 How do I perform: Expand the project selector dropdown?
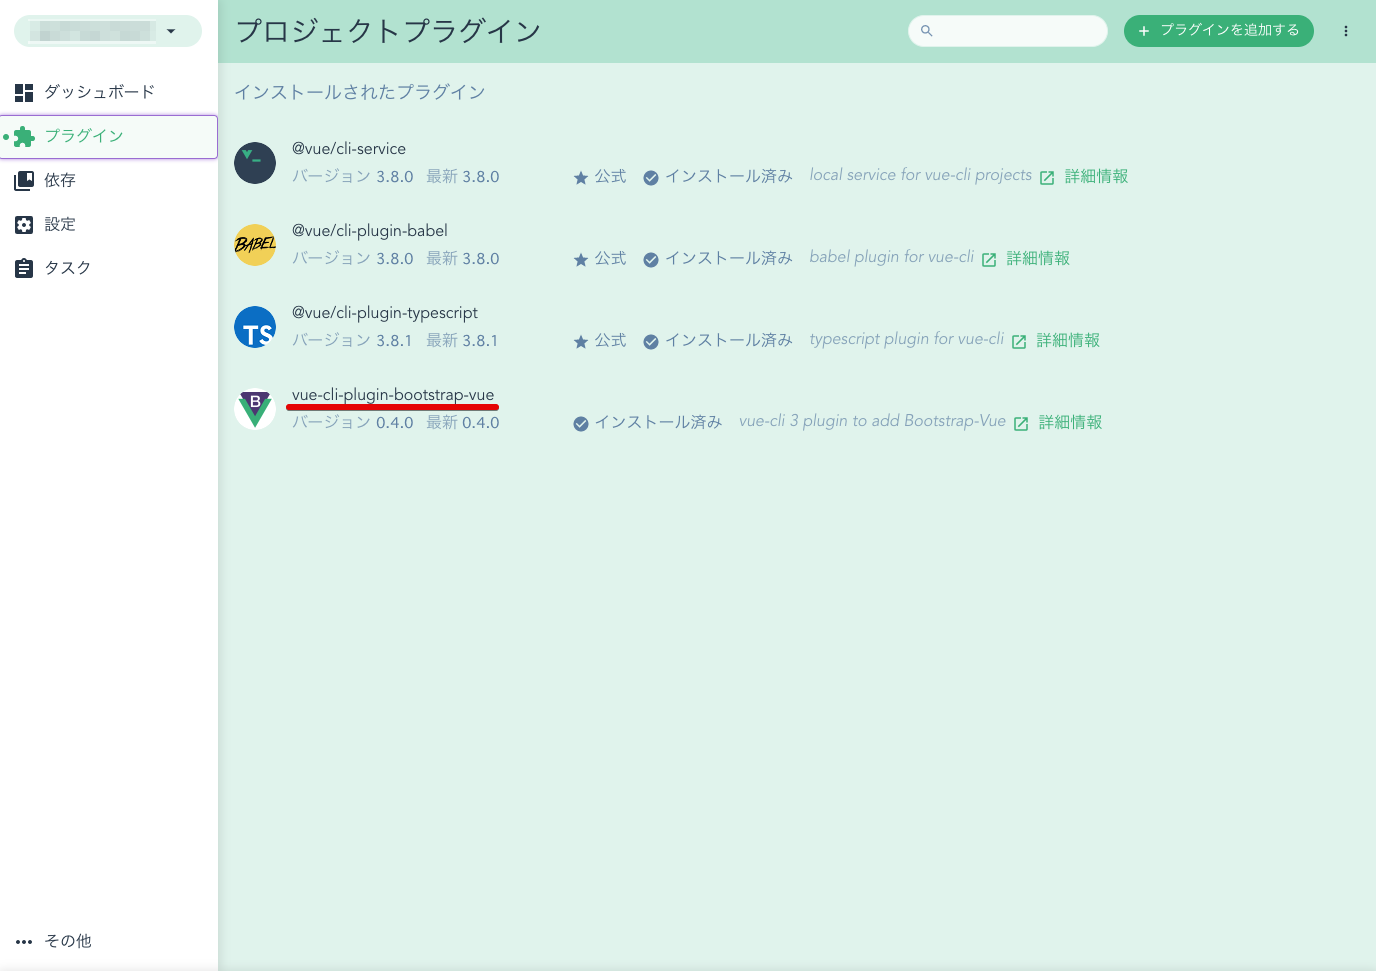(108, 31)
